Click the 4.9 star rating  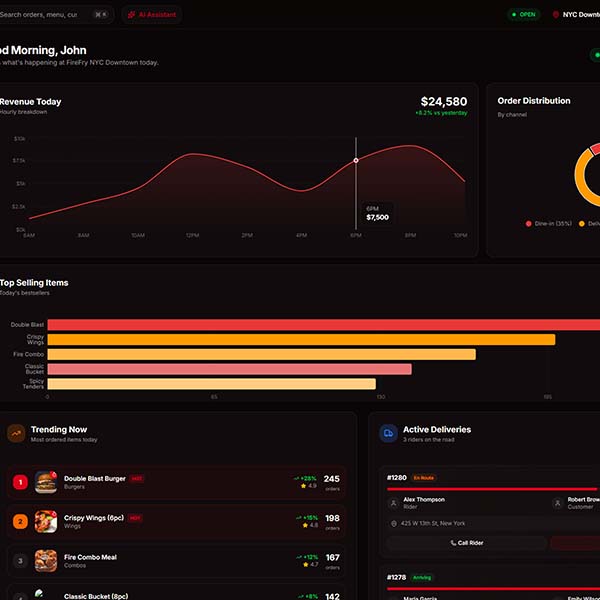click(x=309, y=486)
